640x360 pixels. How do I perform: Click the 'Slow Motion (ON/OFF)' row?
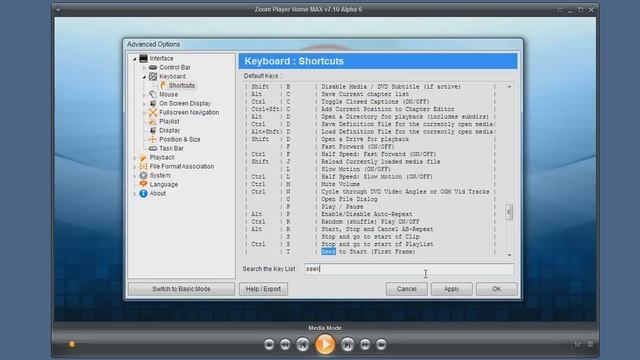[x=370, y=169]
